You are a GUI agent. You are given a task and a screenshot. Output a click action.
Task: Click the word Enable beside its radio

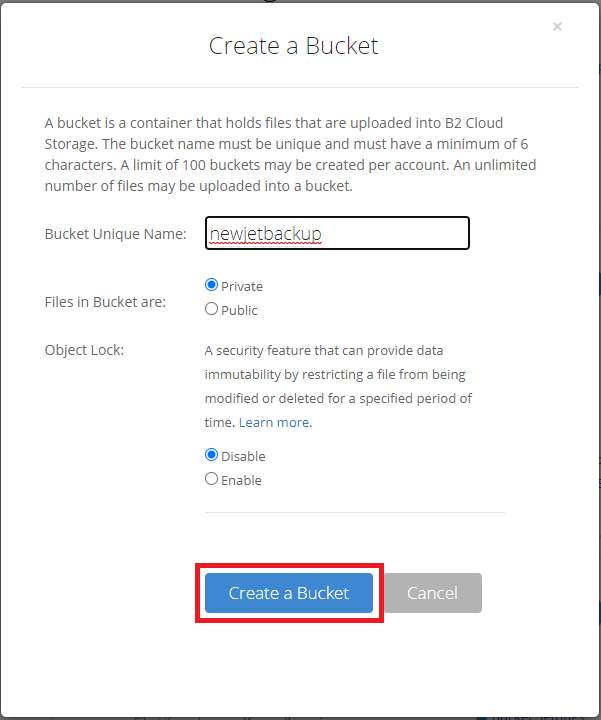click(x=241, y=480)
